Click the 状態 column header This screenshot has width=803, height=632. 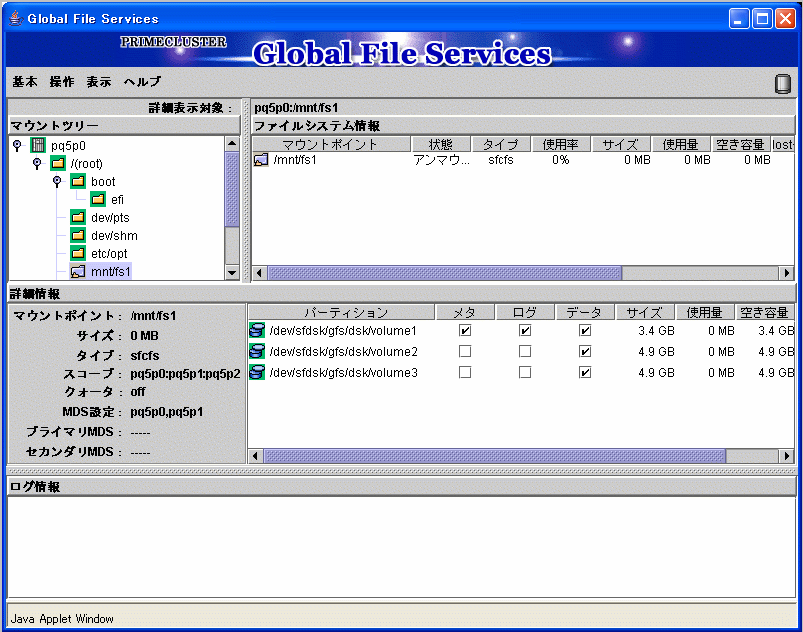coord(441,144)
